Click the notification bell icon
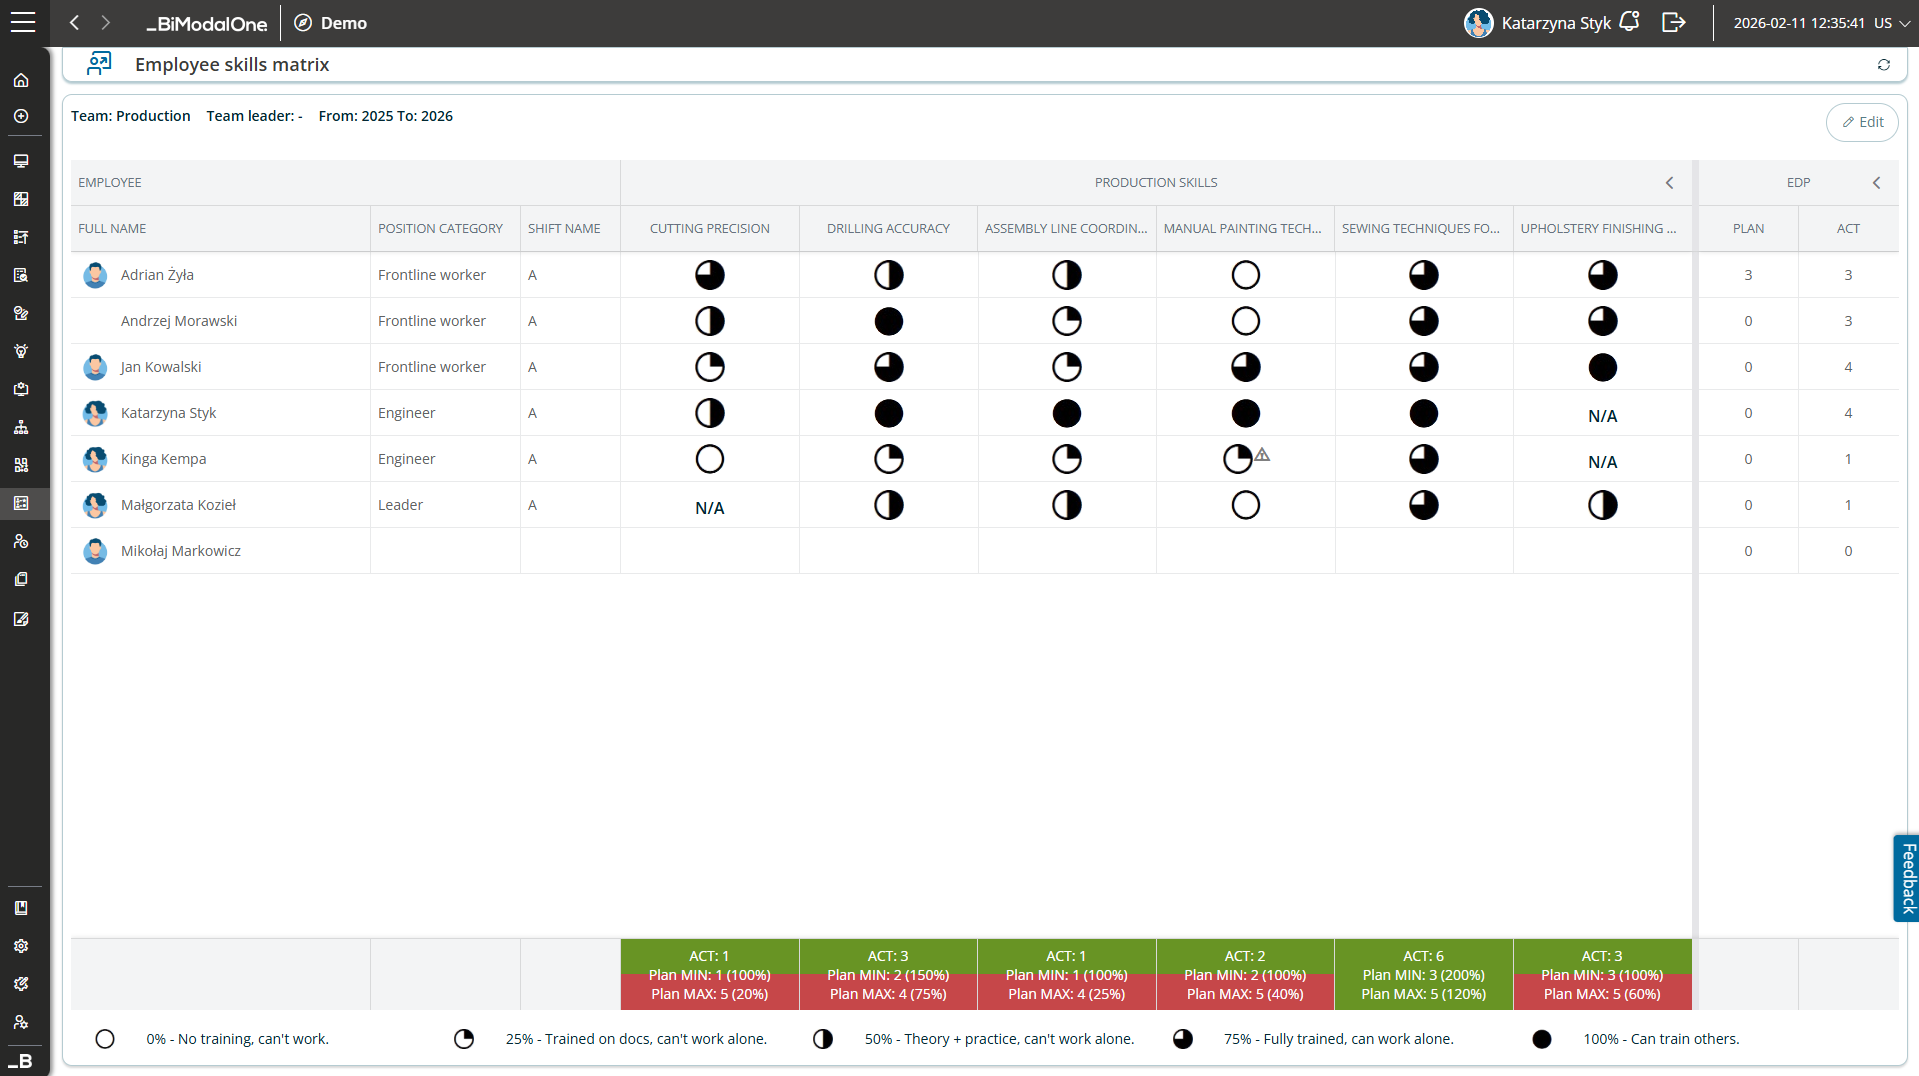Viewport: 1919px width, 1076px height. coord(1629,22)
